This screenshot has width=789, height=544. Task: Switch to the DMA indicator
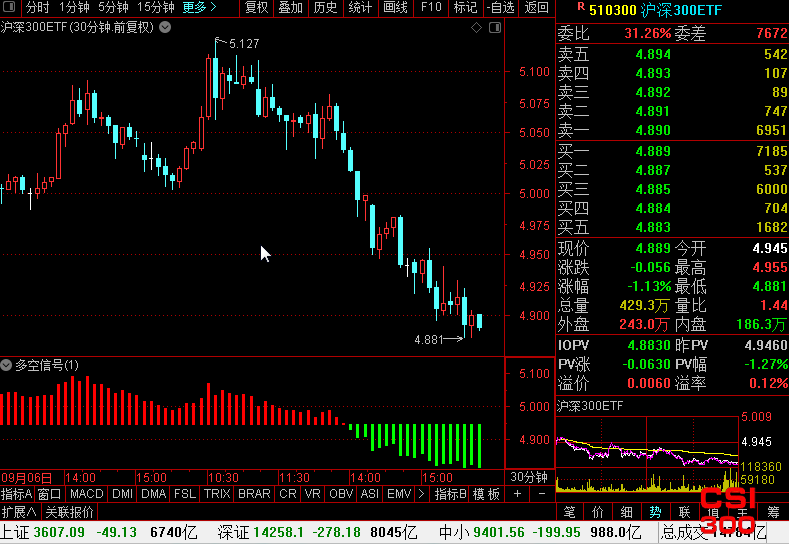(153, 494)
